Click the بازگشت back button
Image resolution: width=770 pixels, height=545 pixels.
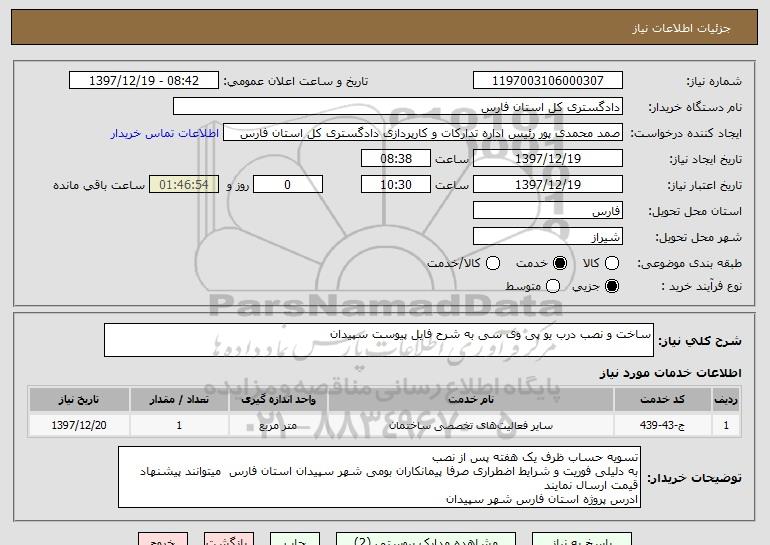pyautogui.click(x=229, y=539)
